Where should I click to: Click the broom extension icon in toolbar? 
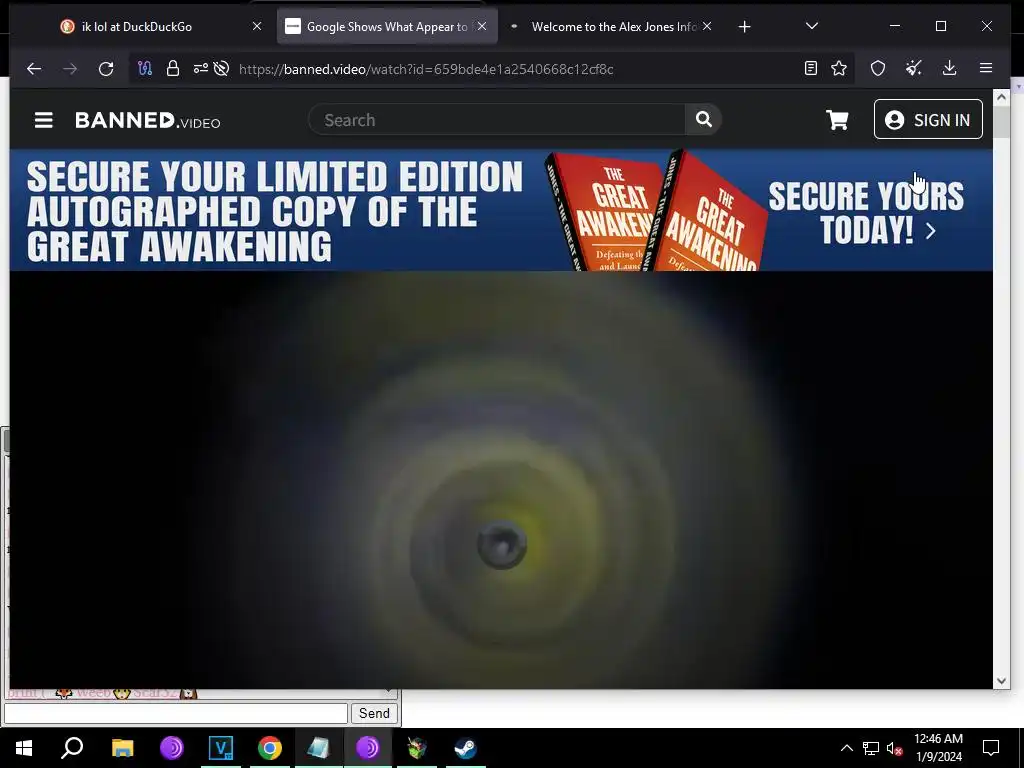(x=914, y=68)
